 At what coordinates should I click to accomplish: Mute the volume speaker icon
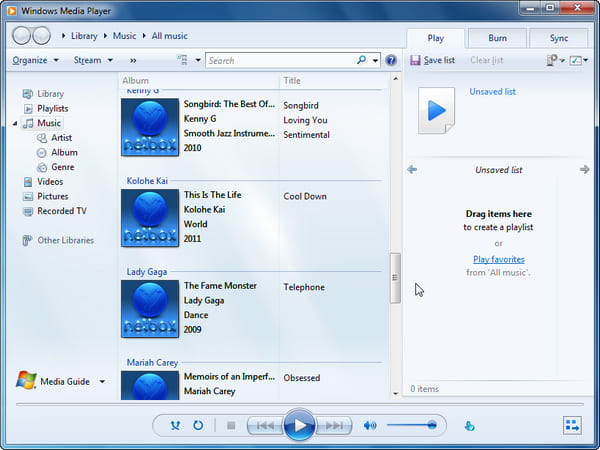[369, 425]
